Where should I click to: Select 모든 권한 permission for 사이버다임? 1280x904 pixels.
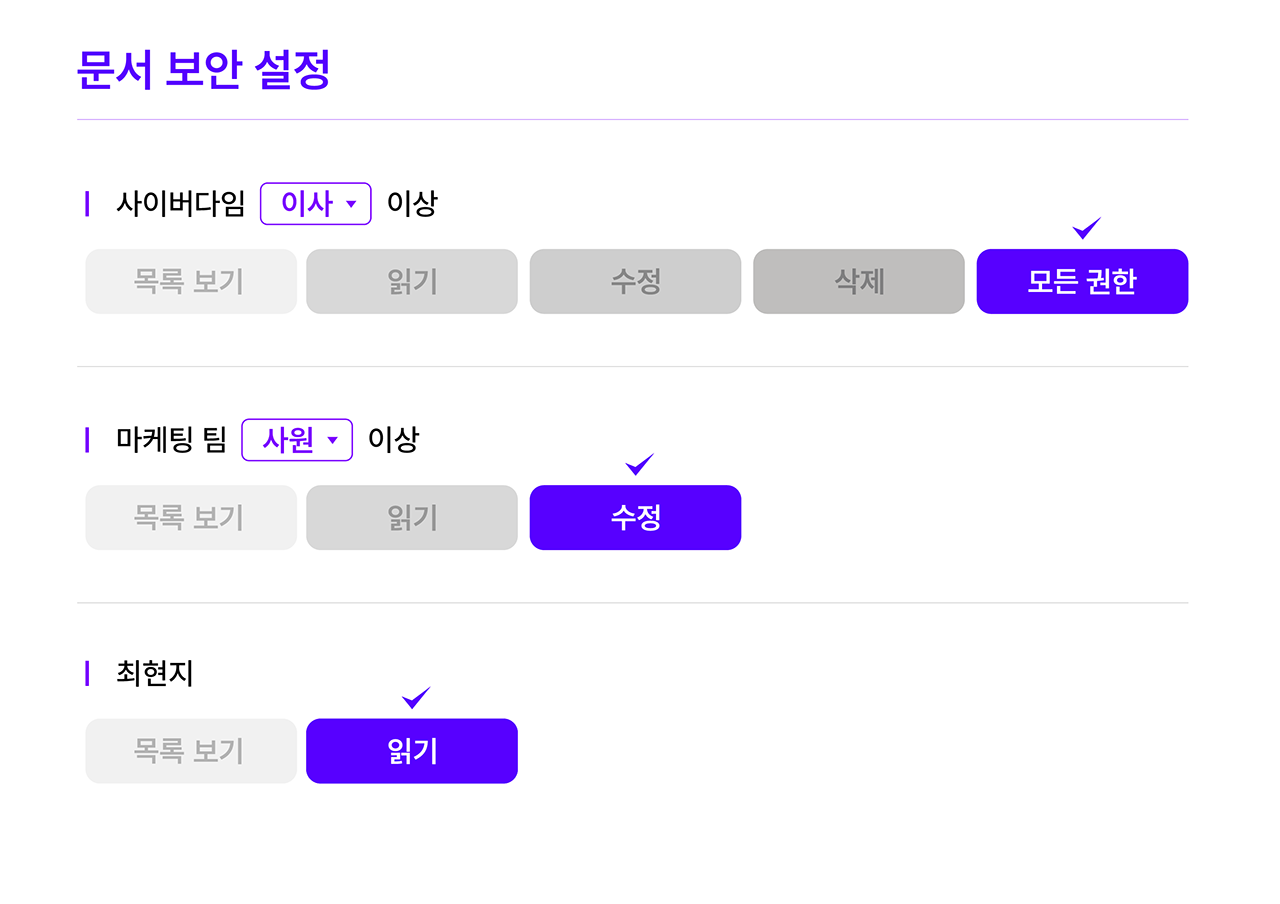pyautogui.click(x=1082, y=282)
